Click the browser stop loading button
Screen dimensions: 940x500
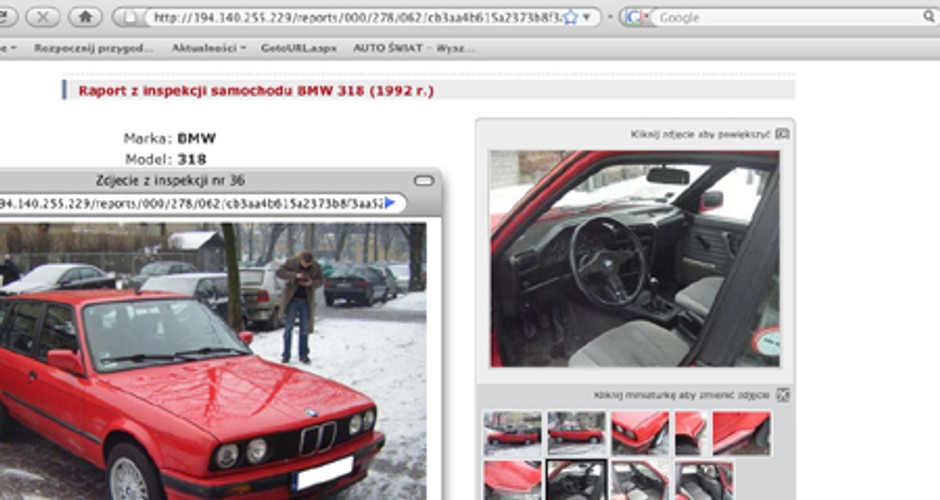(43, 17)
